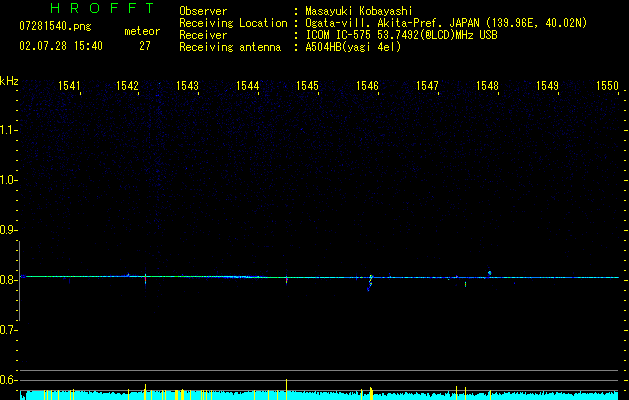Click the 0.6 frequency axis label
629x400 pixels.
pyautogui.click(x=8, y=380)
